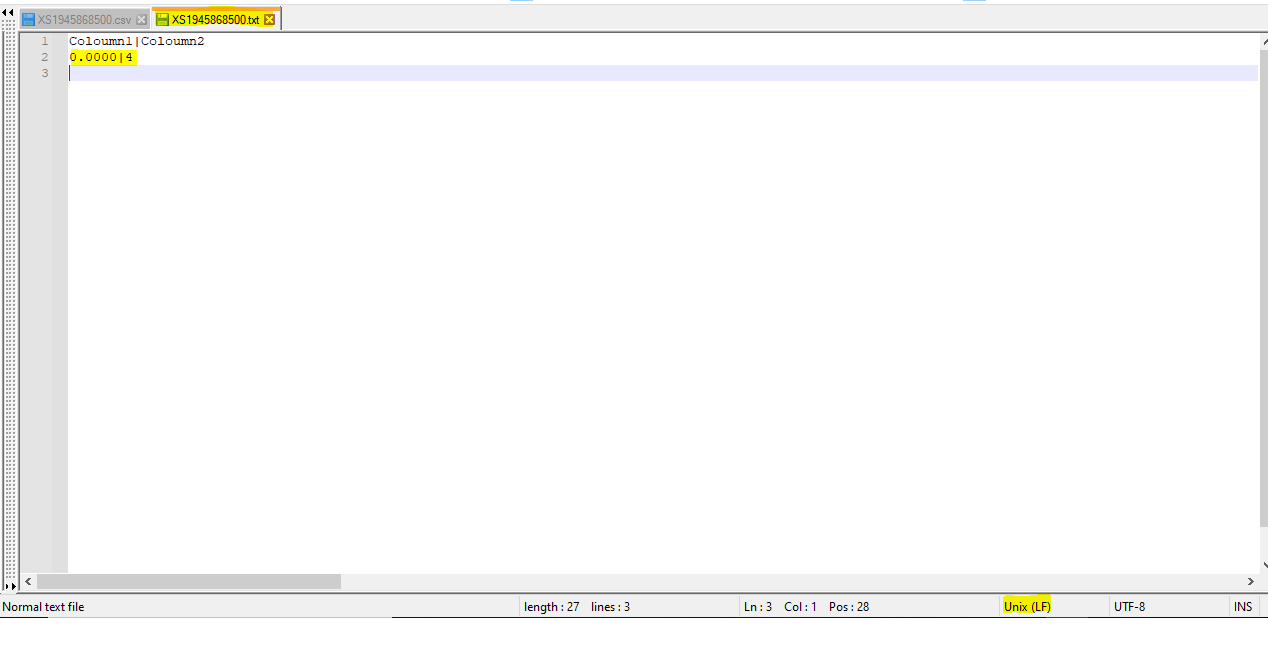Viewport: 1268px width, 648px height.
Task: Click line number 2 in the margin
Action: click(x=44, y=57)
